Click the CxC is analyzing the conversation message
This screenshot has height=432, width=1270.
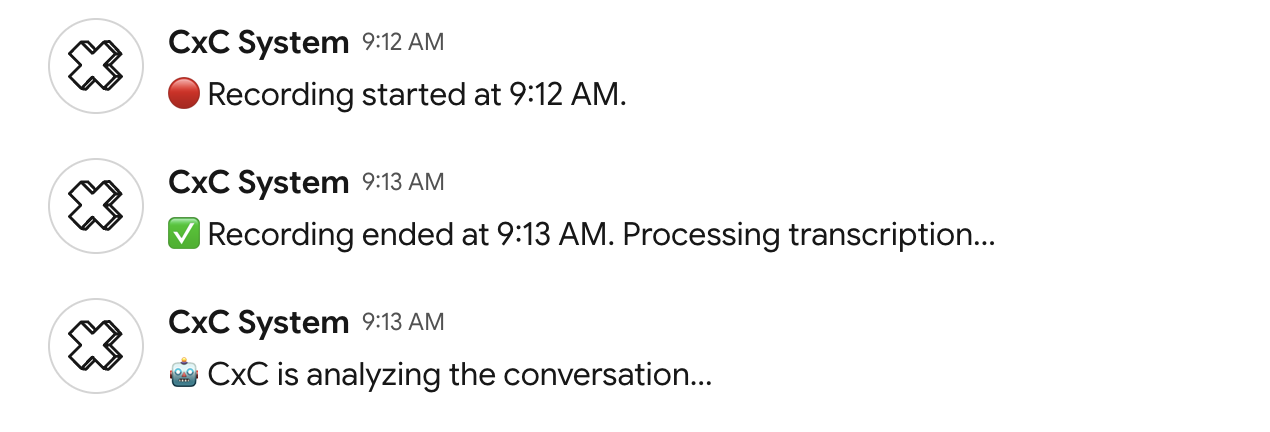click(460, 375)
